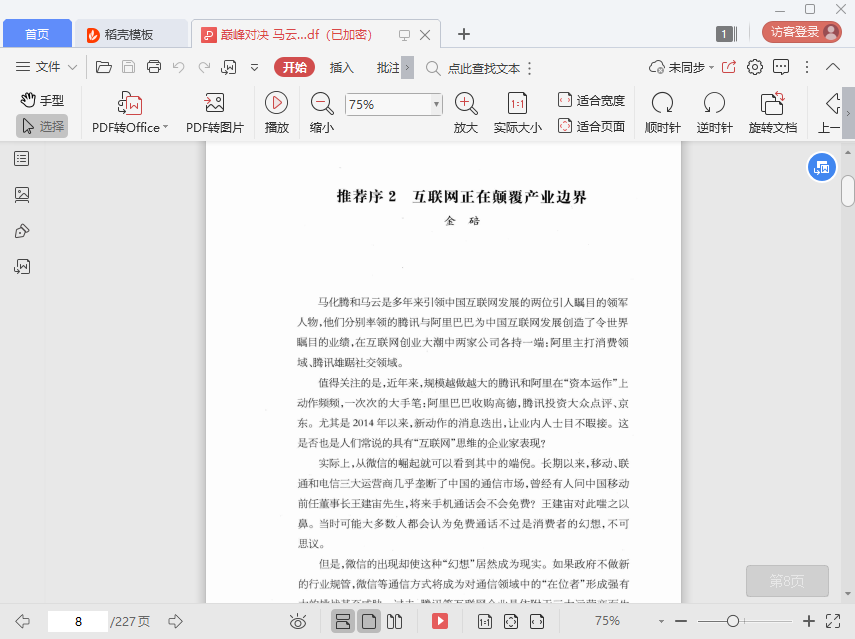Click the 实际大小 actual size icon
This screenshot has height=639, width=855.
517,104
